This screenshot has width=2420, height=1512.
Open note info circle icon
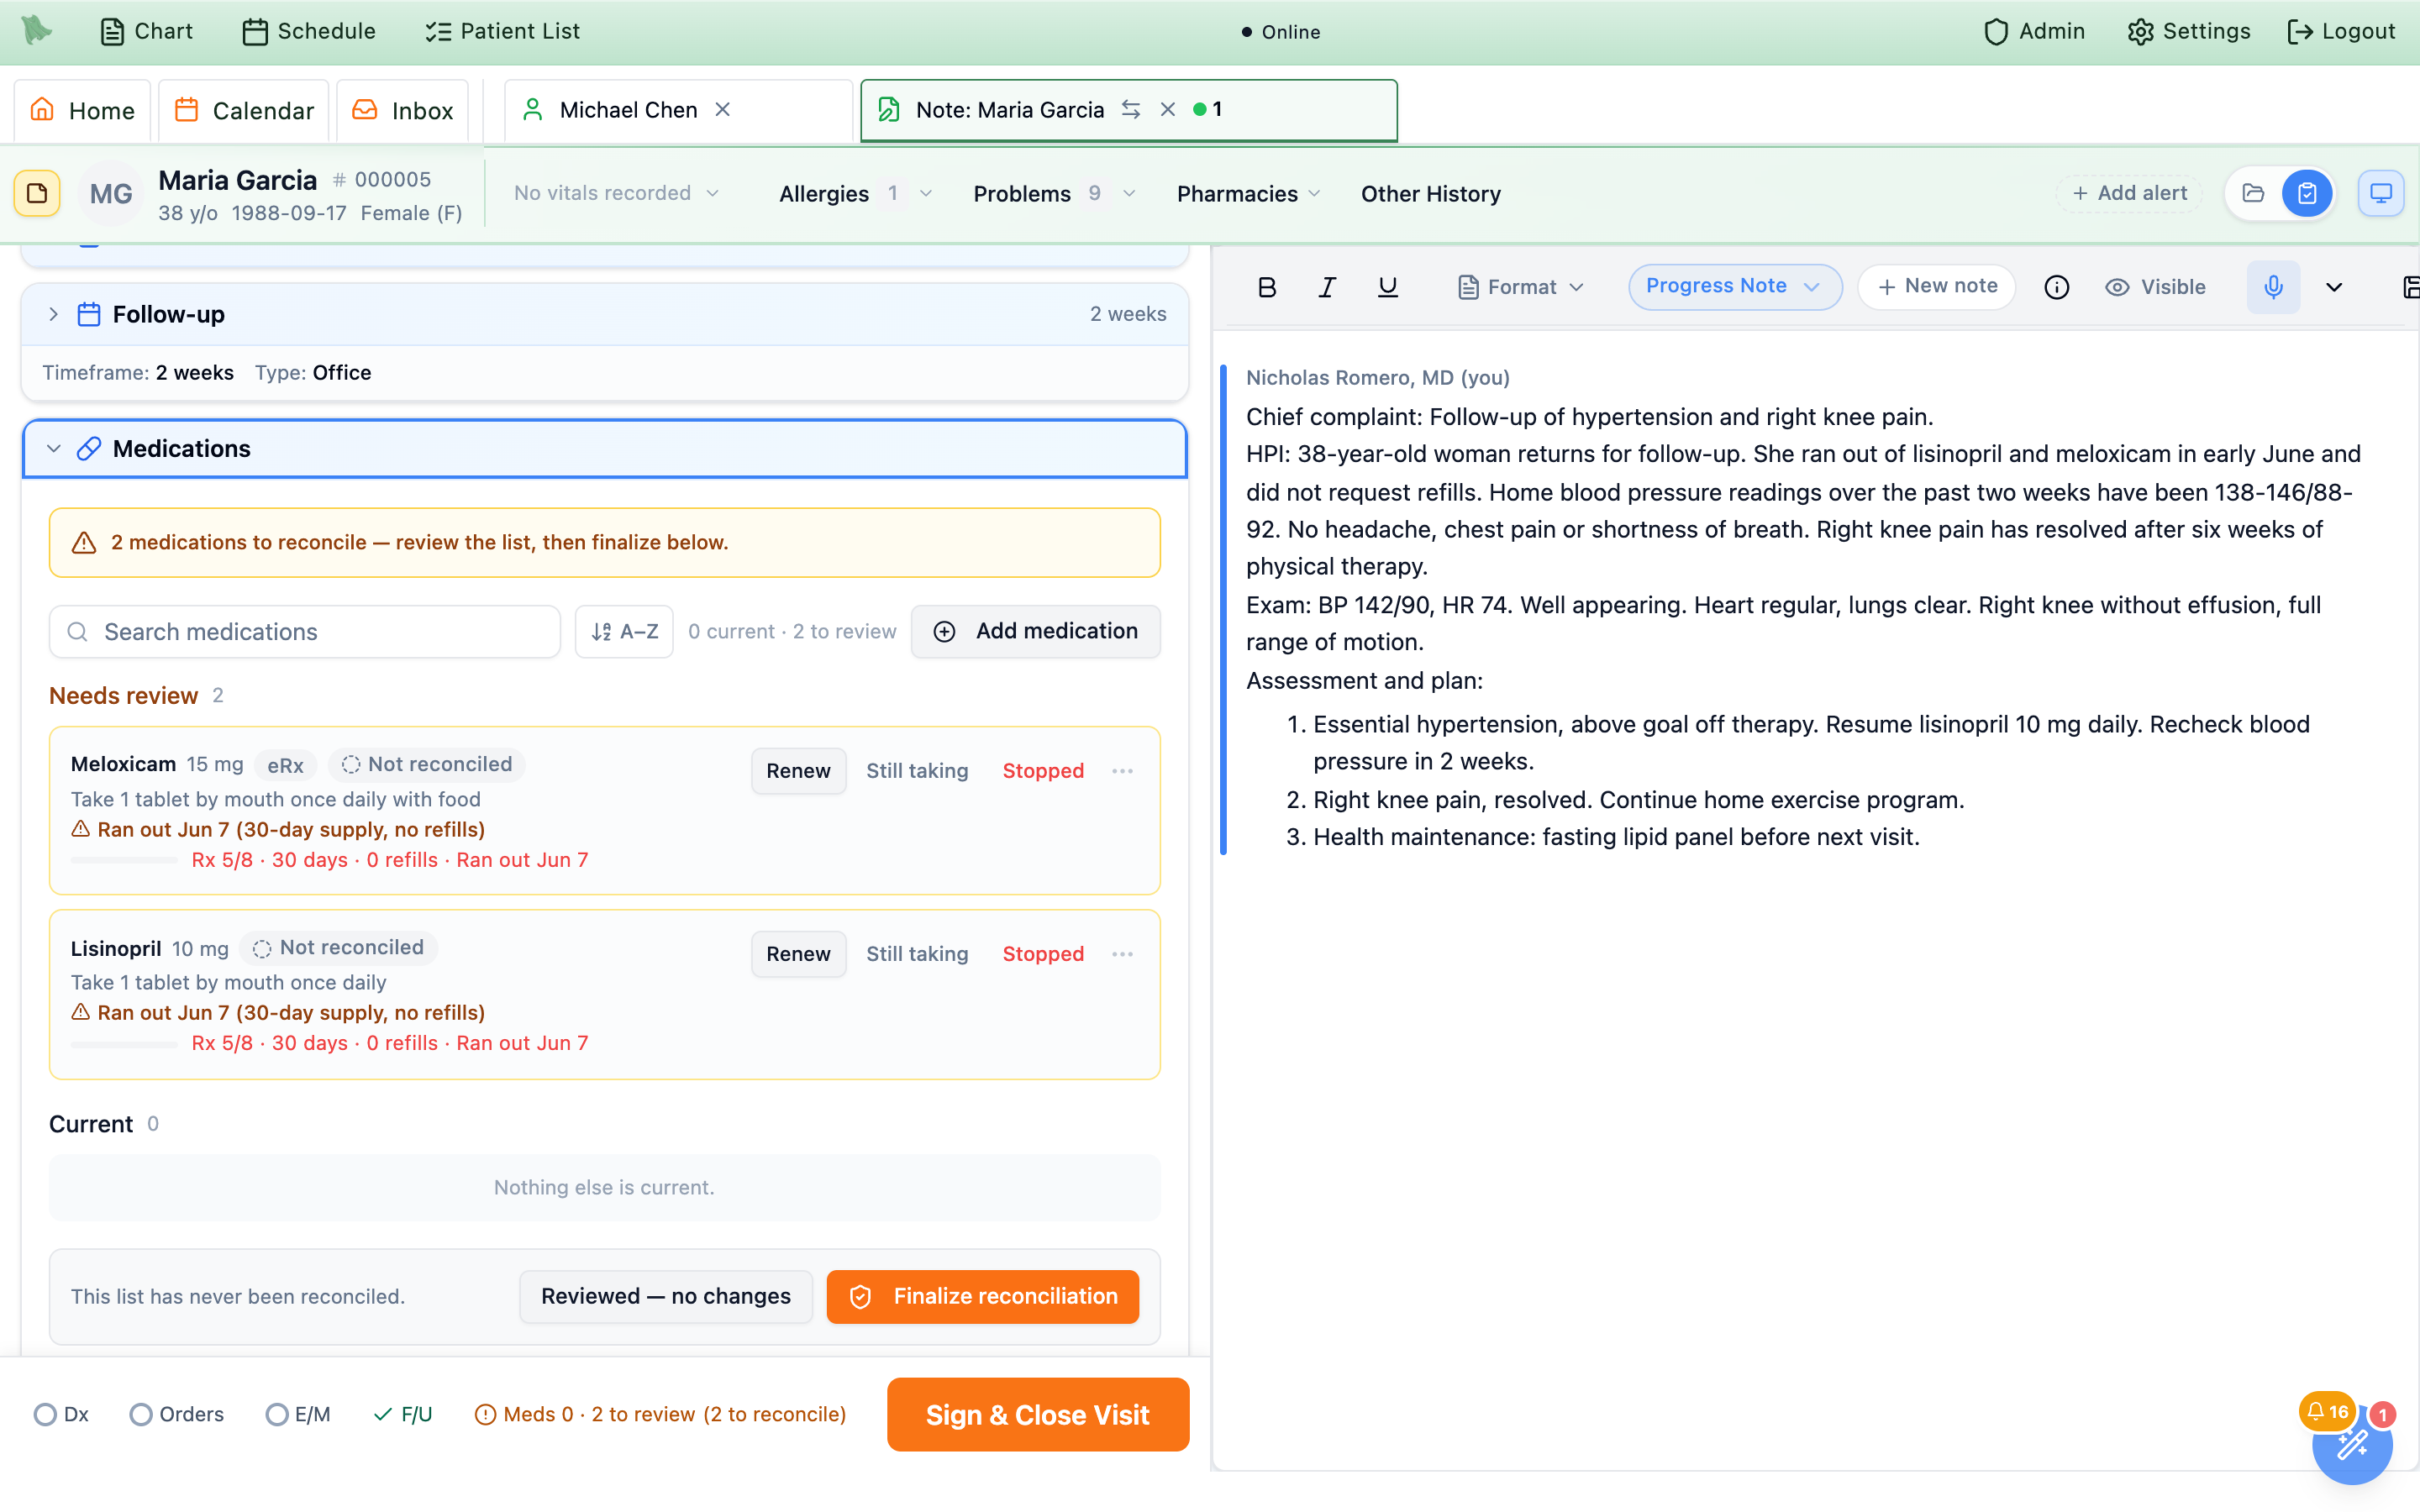2056,287
